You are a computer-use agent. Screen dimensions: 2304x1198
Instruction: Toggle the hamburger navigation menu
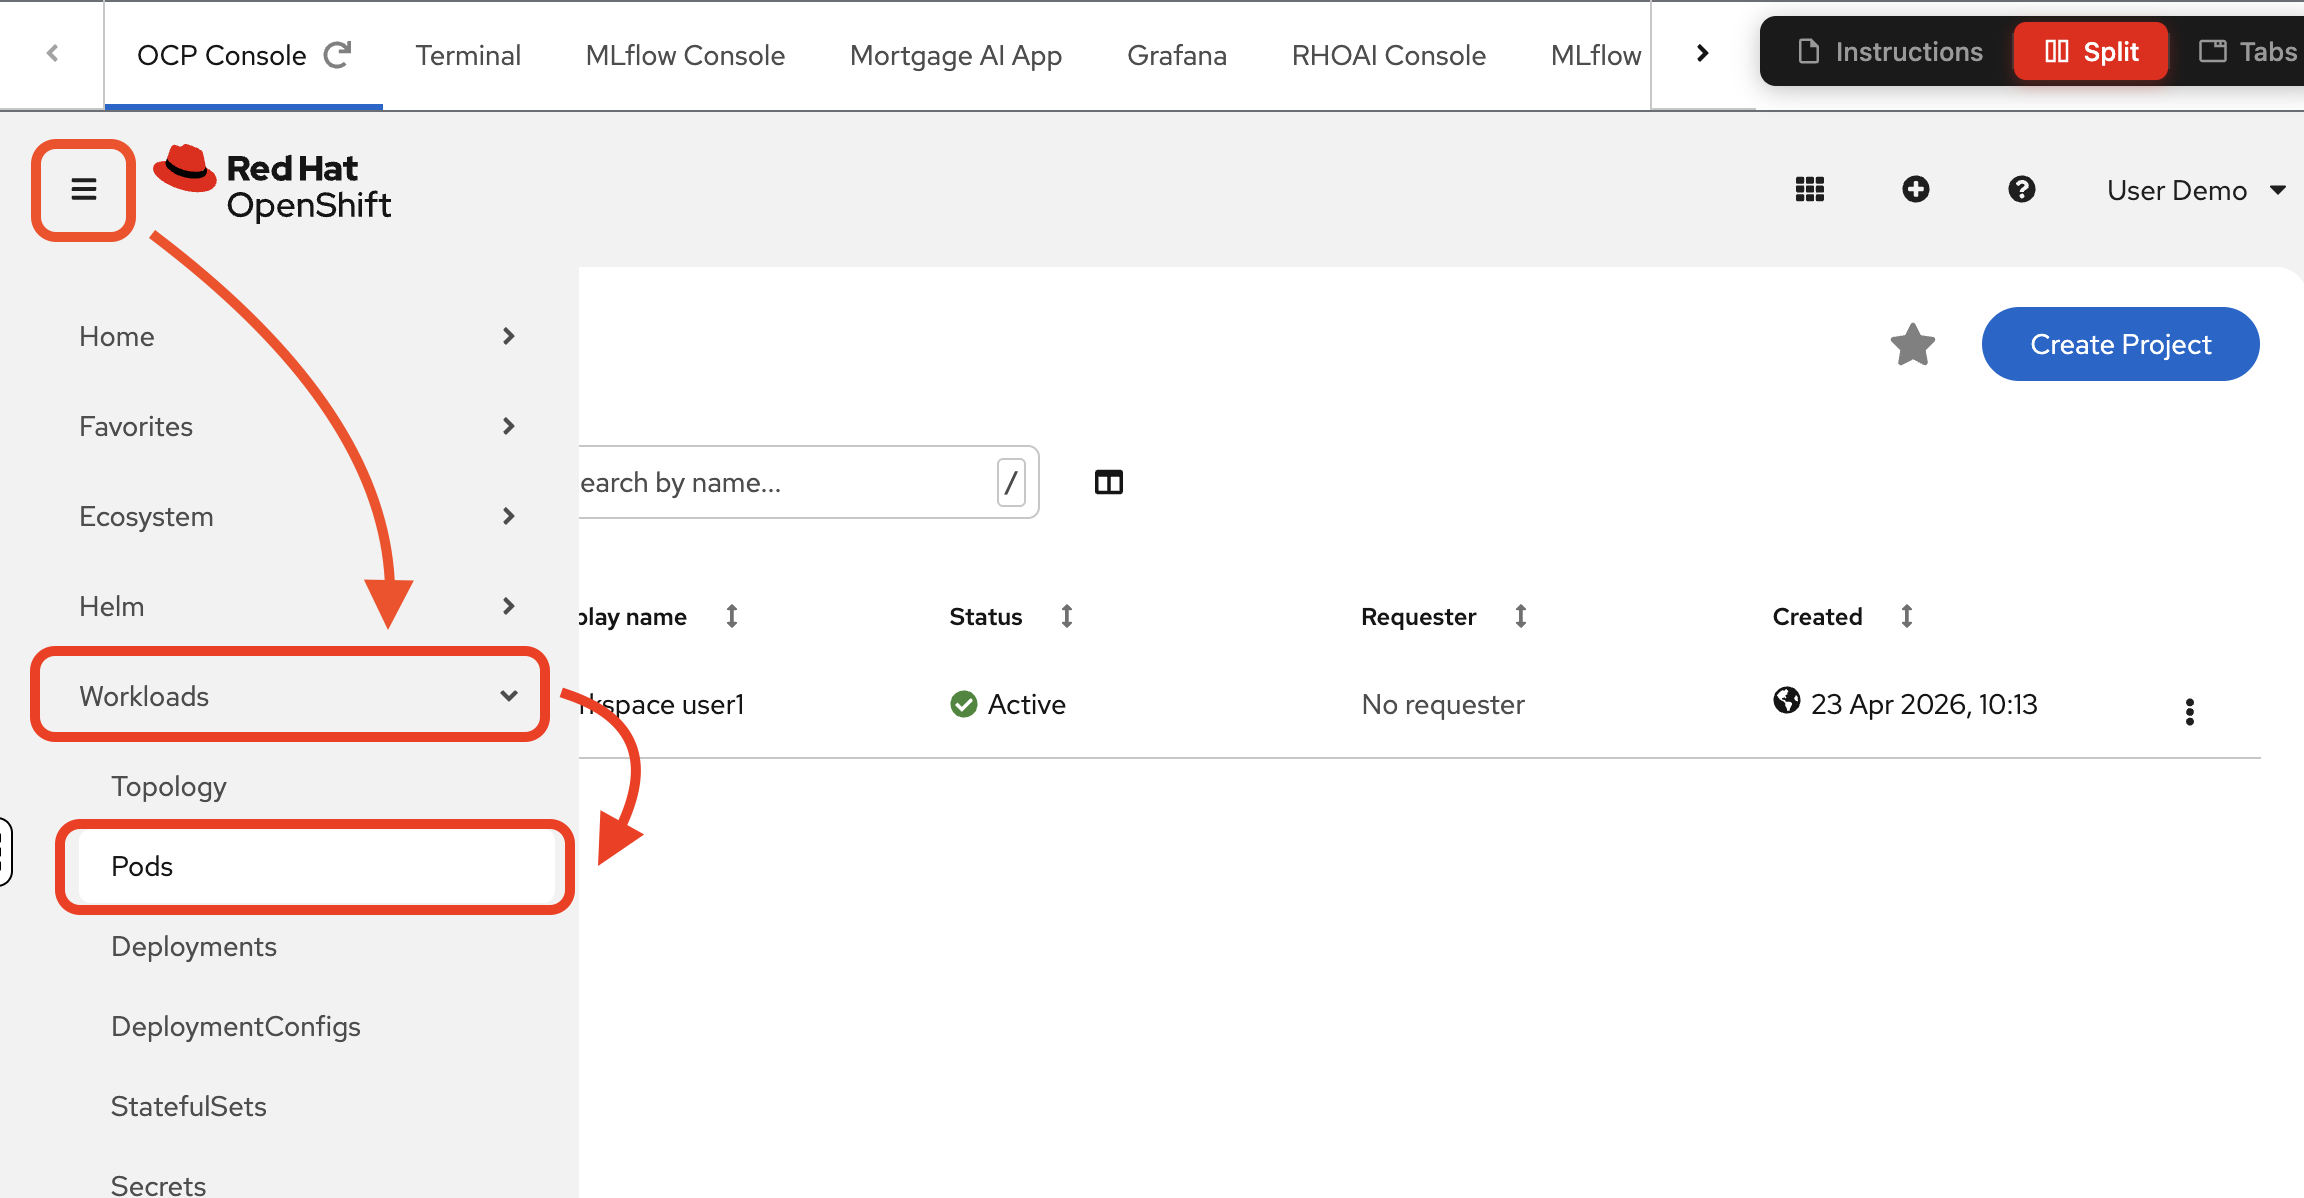click(84, 189)
